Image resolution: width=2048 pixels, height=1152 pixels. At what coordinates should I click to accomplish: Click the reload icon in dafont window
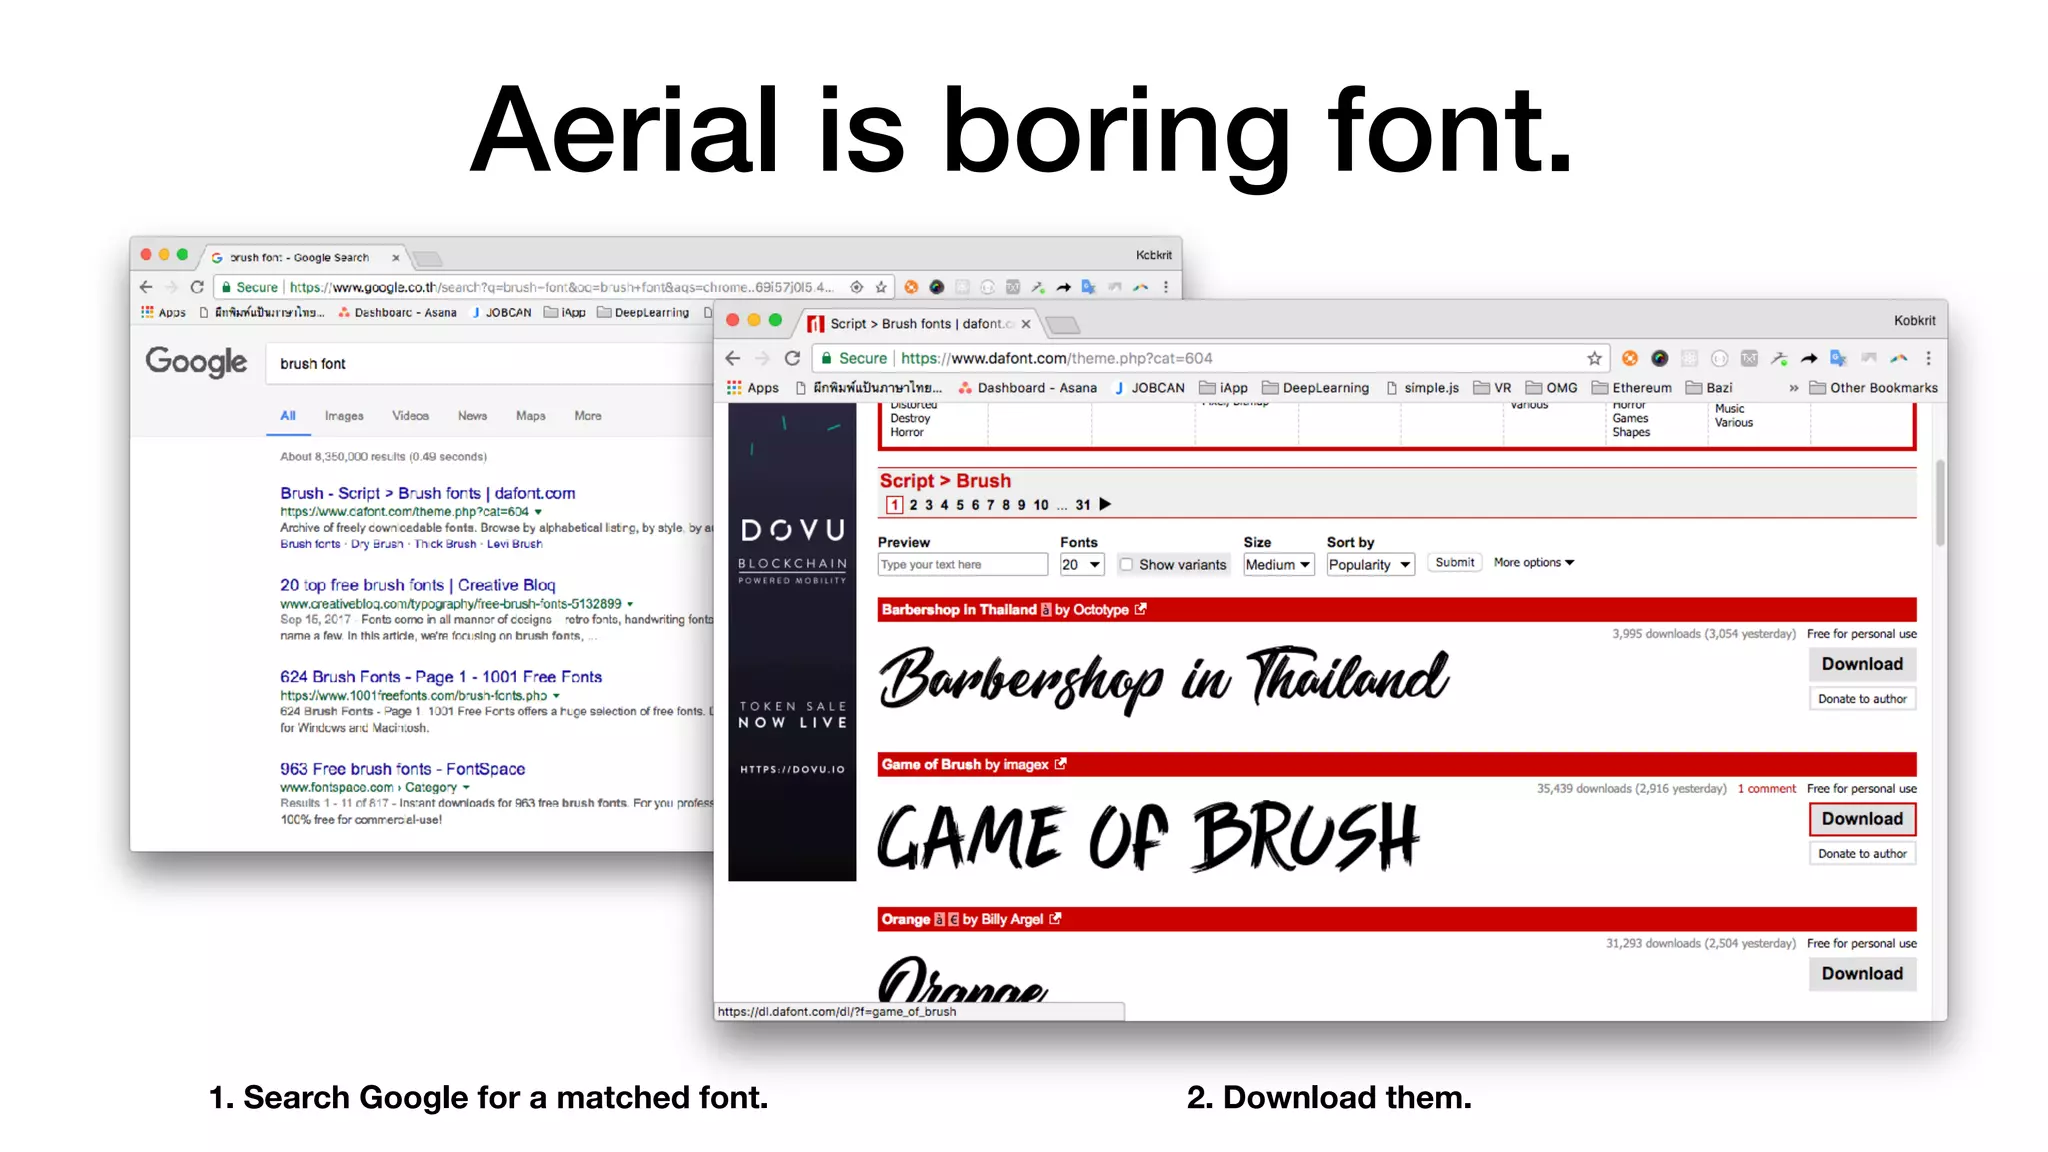point(792,358)
